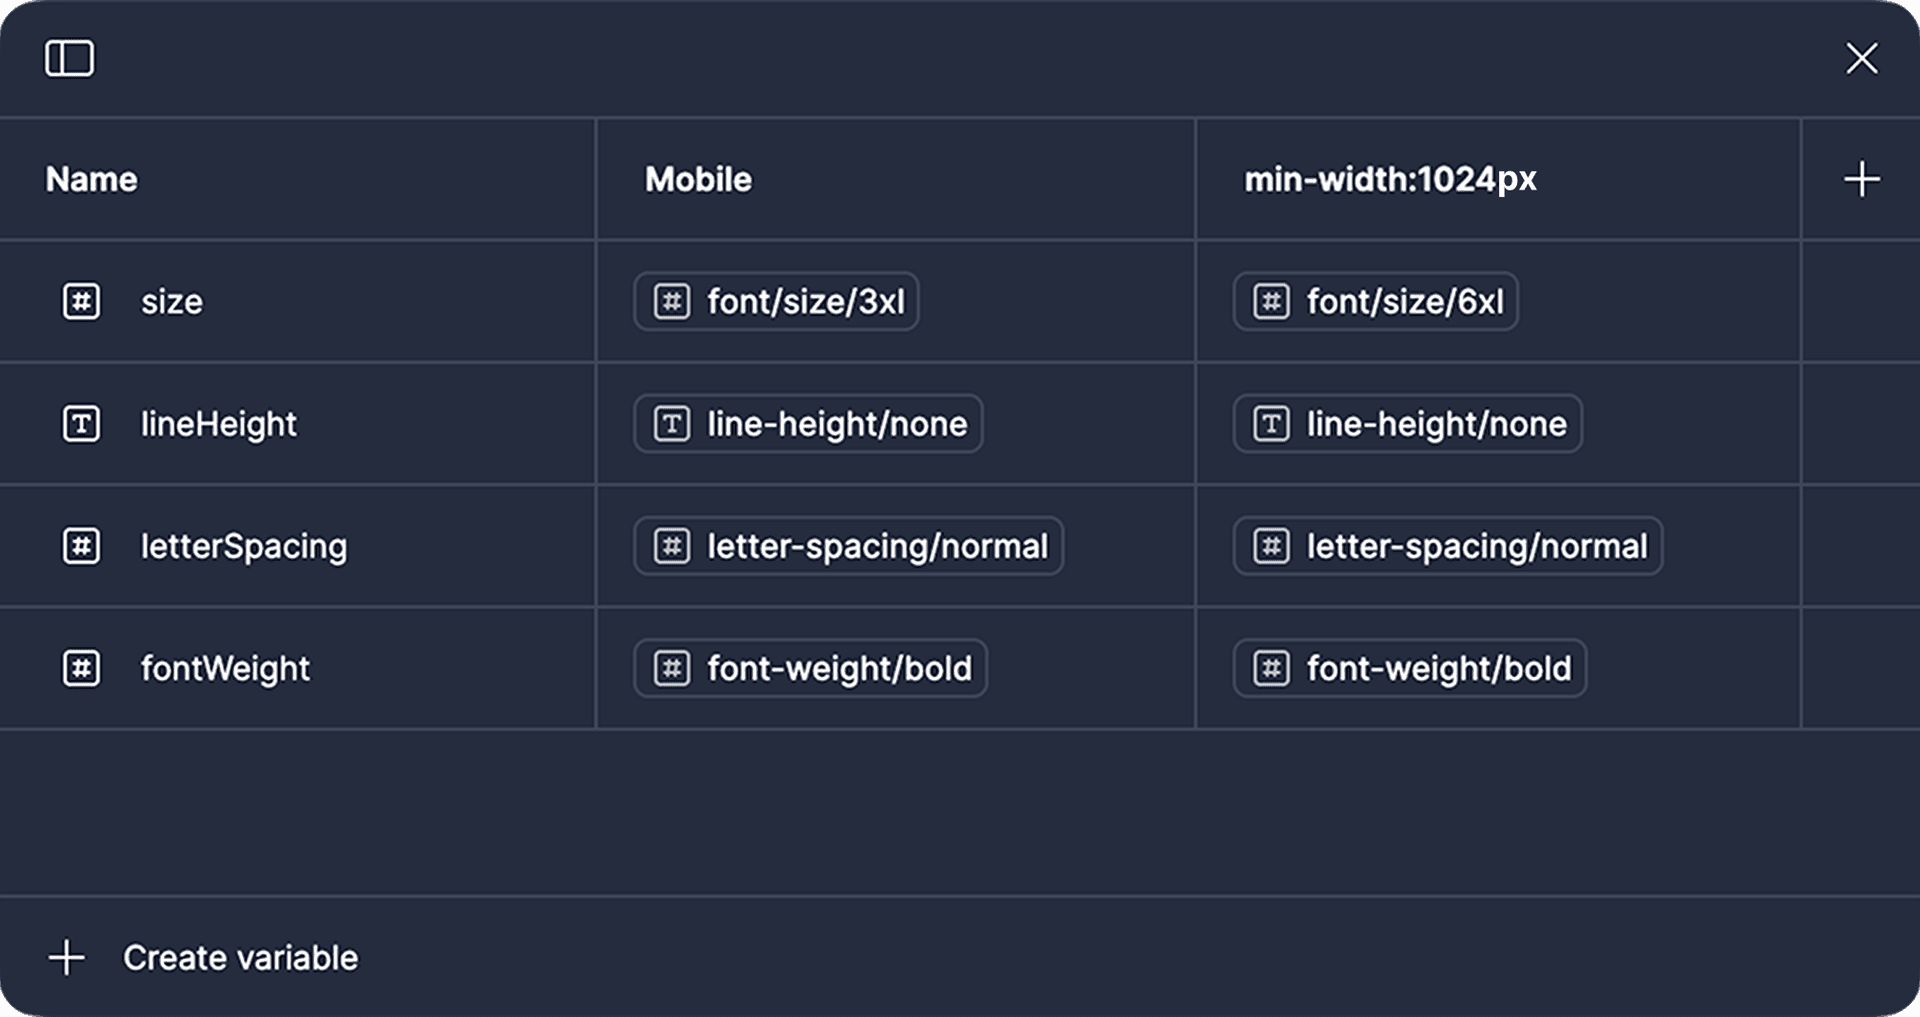Click the number icon beside letterSpacing variable
The width and height of the screenshot is (1920, 1017).
81,546
